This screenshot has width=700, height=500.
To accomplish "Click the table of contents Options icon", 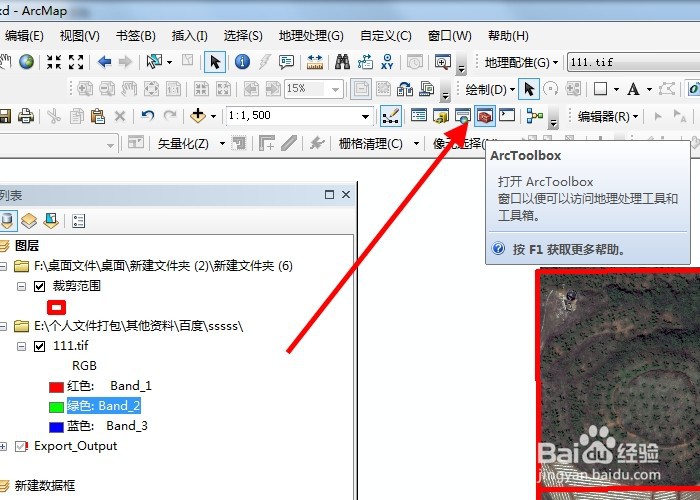I will point(79,221).
